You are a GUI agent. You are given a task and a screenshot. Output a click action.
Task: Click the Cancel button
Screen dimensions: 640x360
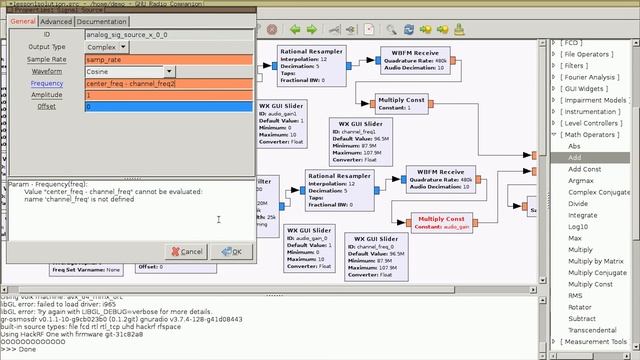point(187,251)
